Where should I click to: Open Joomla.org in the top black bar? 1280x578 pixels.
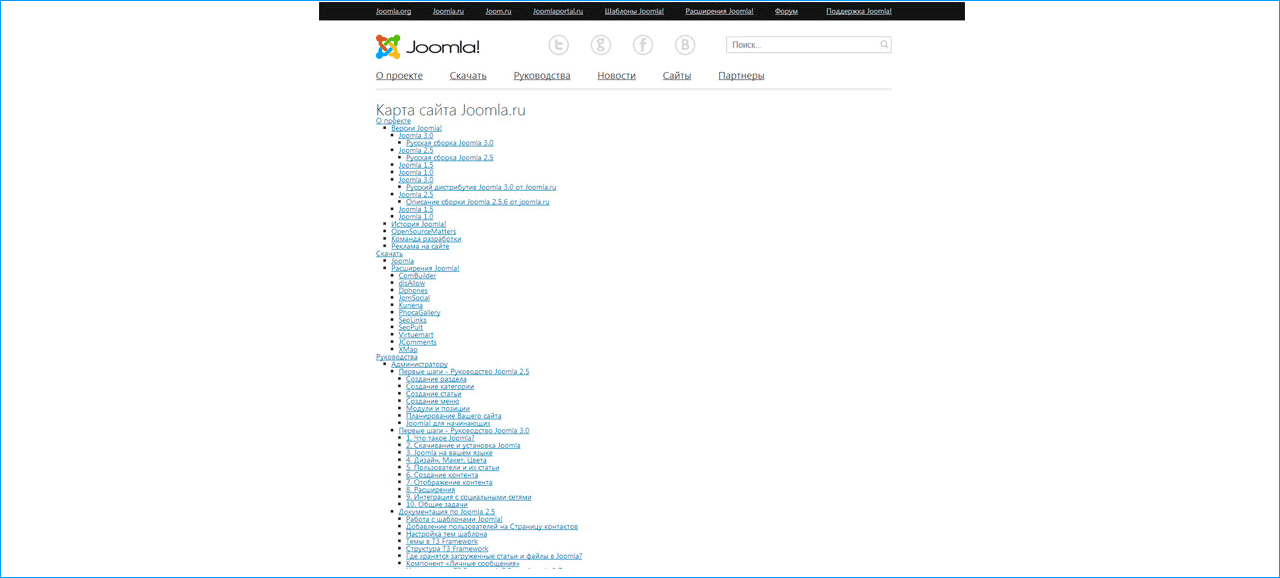[x=393, y=11]
